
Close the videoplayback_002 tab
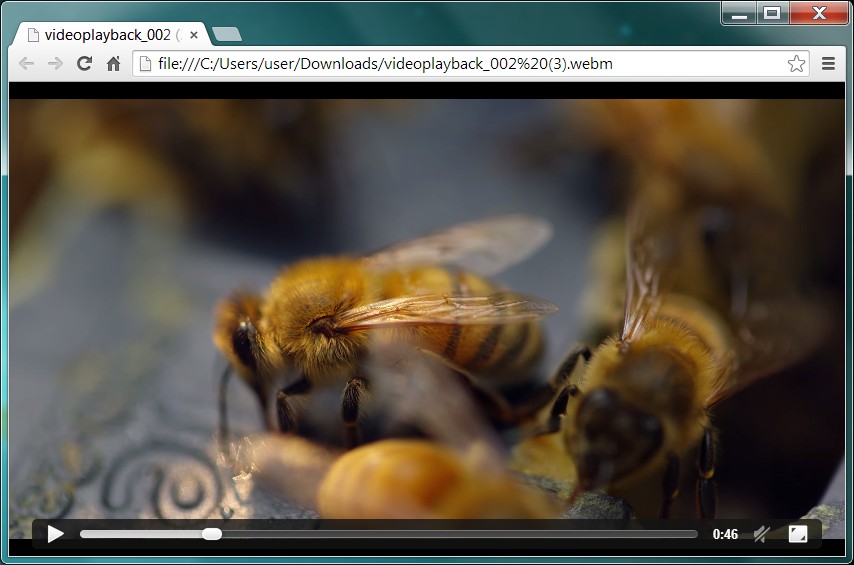coord(194,35)
